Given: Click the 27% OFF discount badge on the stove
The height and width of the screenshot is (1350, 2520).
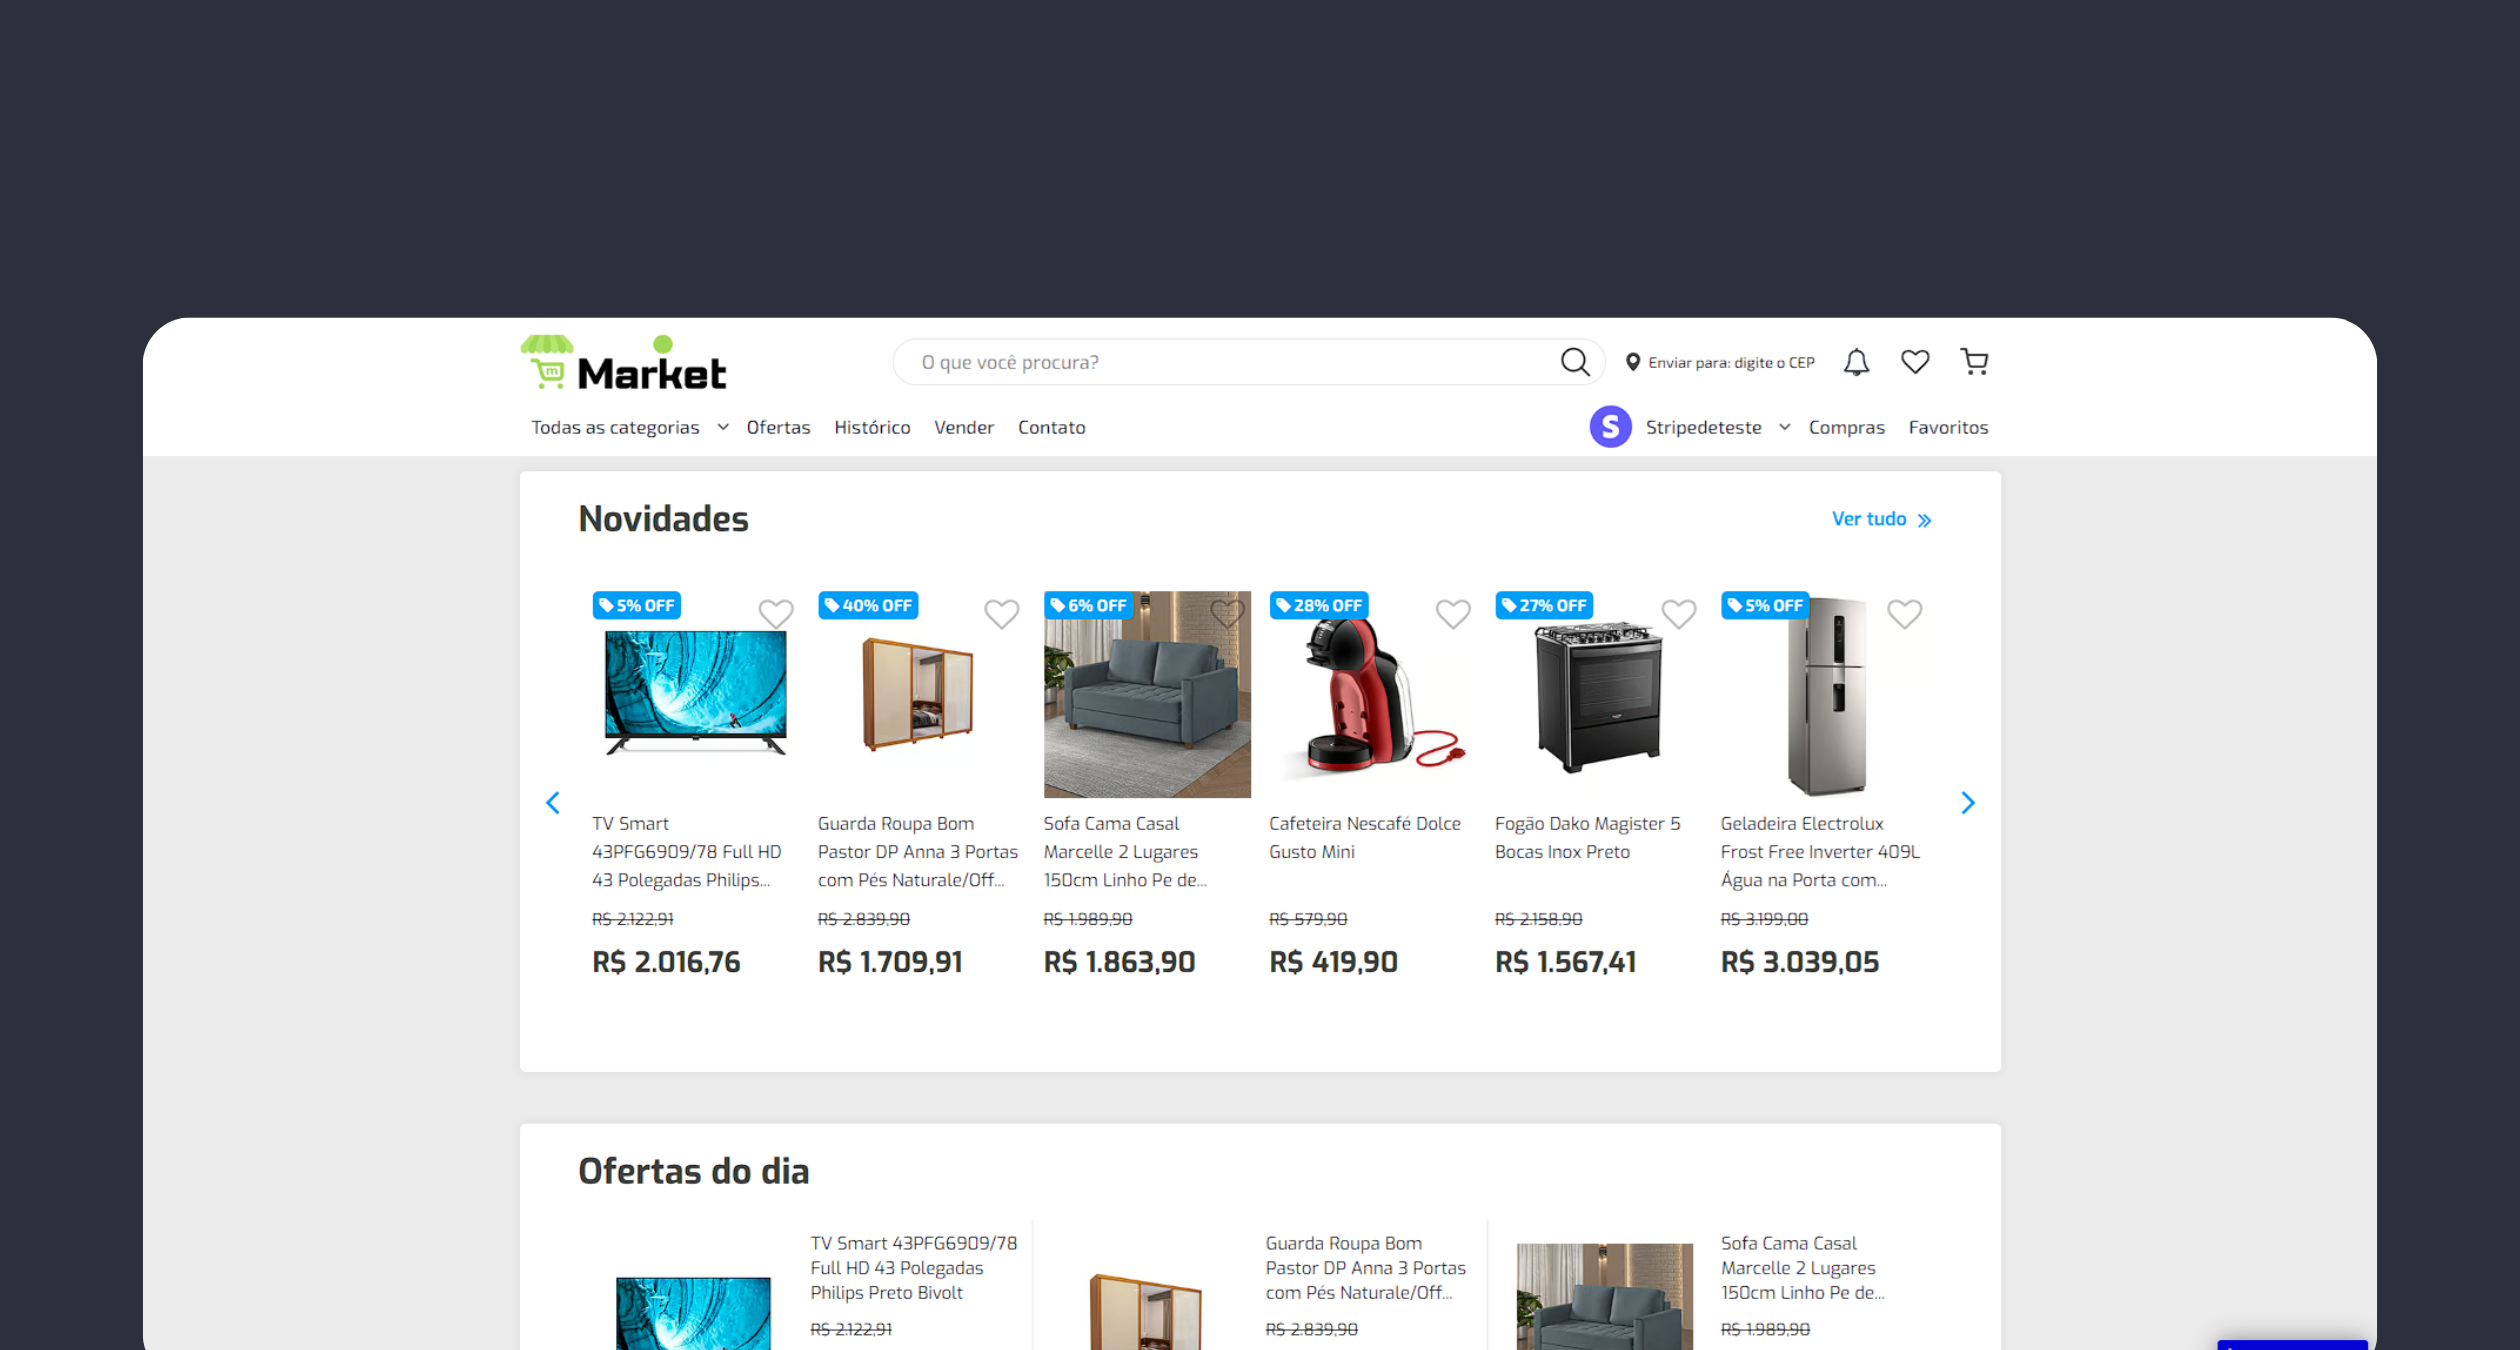Looking at the screenshot, I should (x=1544, y=605).
